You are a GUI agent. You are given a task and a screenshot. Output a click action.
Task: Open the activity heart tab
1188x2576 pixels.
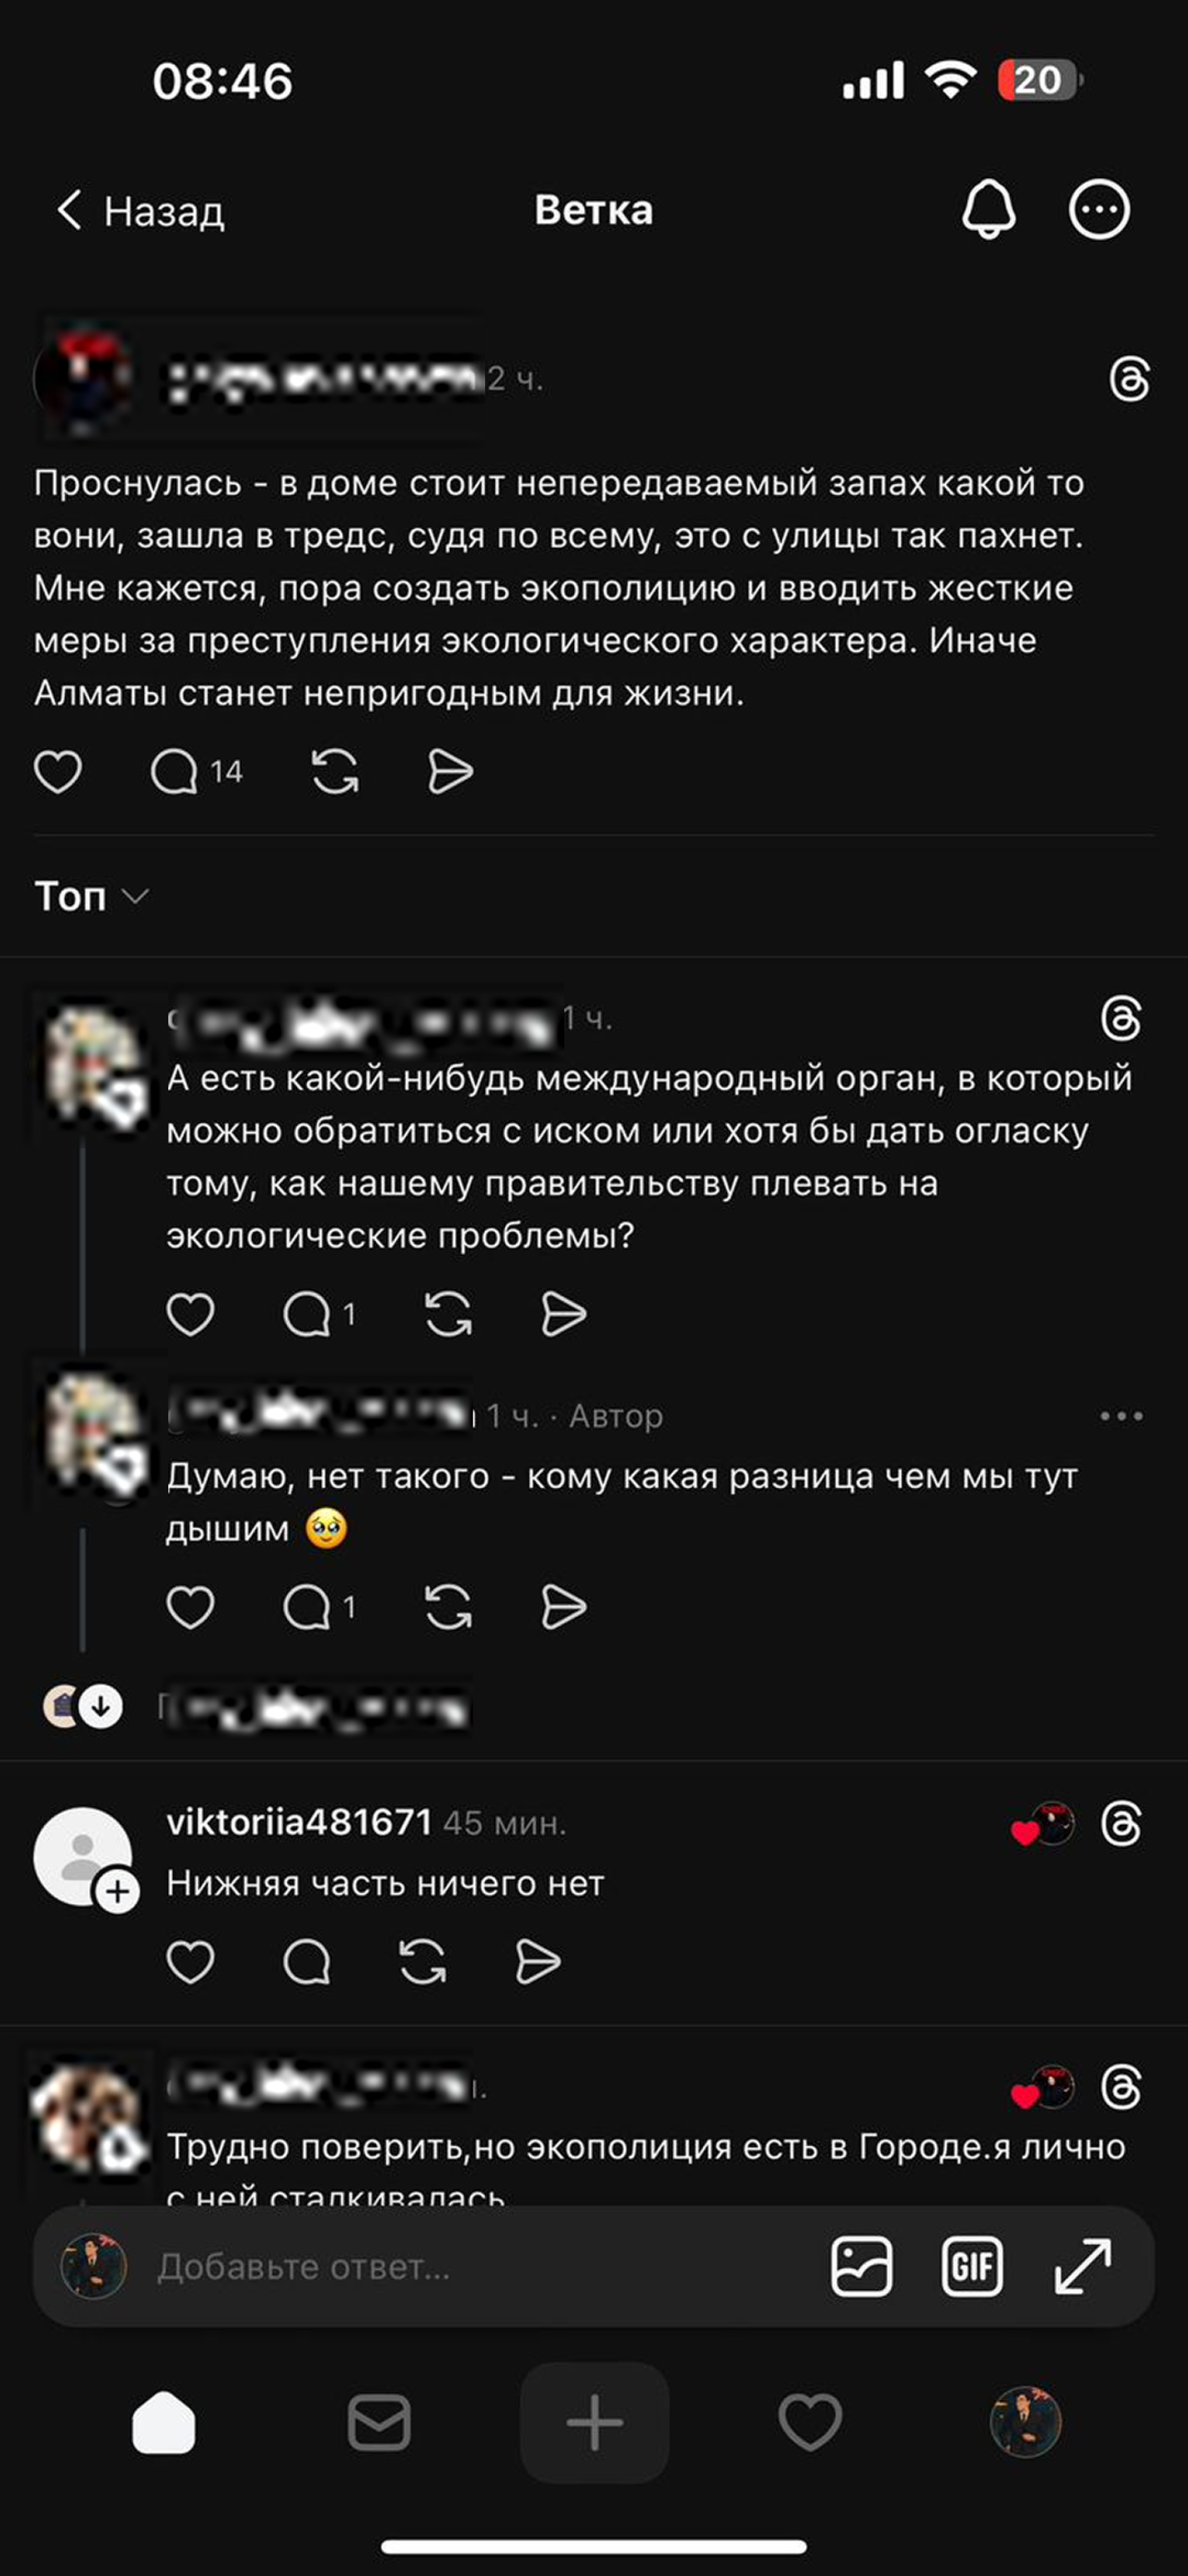[x=810, y=2422]
